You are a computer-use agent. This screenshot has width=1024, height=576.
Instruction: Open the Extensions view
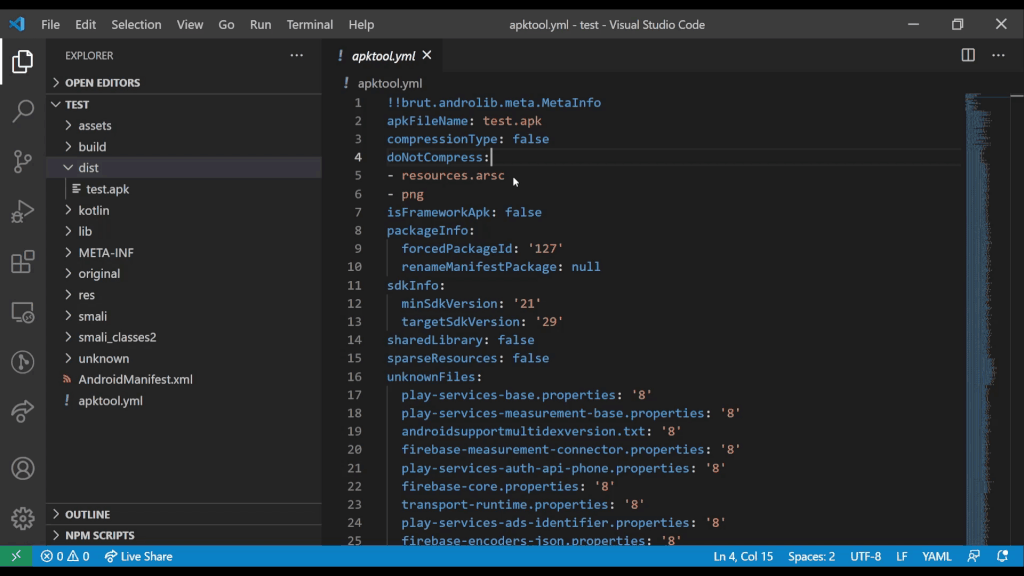(22, 262)
